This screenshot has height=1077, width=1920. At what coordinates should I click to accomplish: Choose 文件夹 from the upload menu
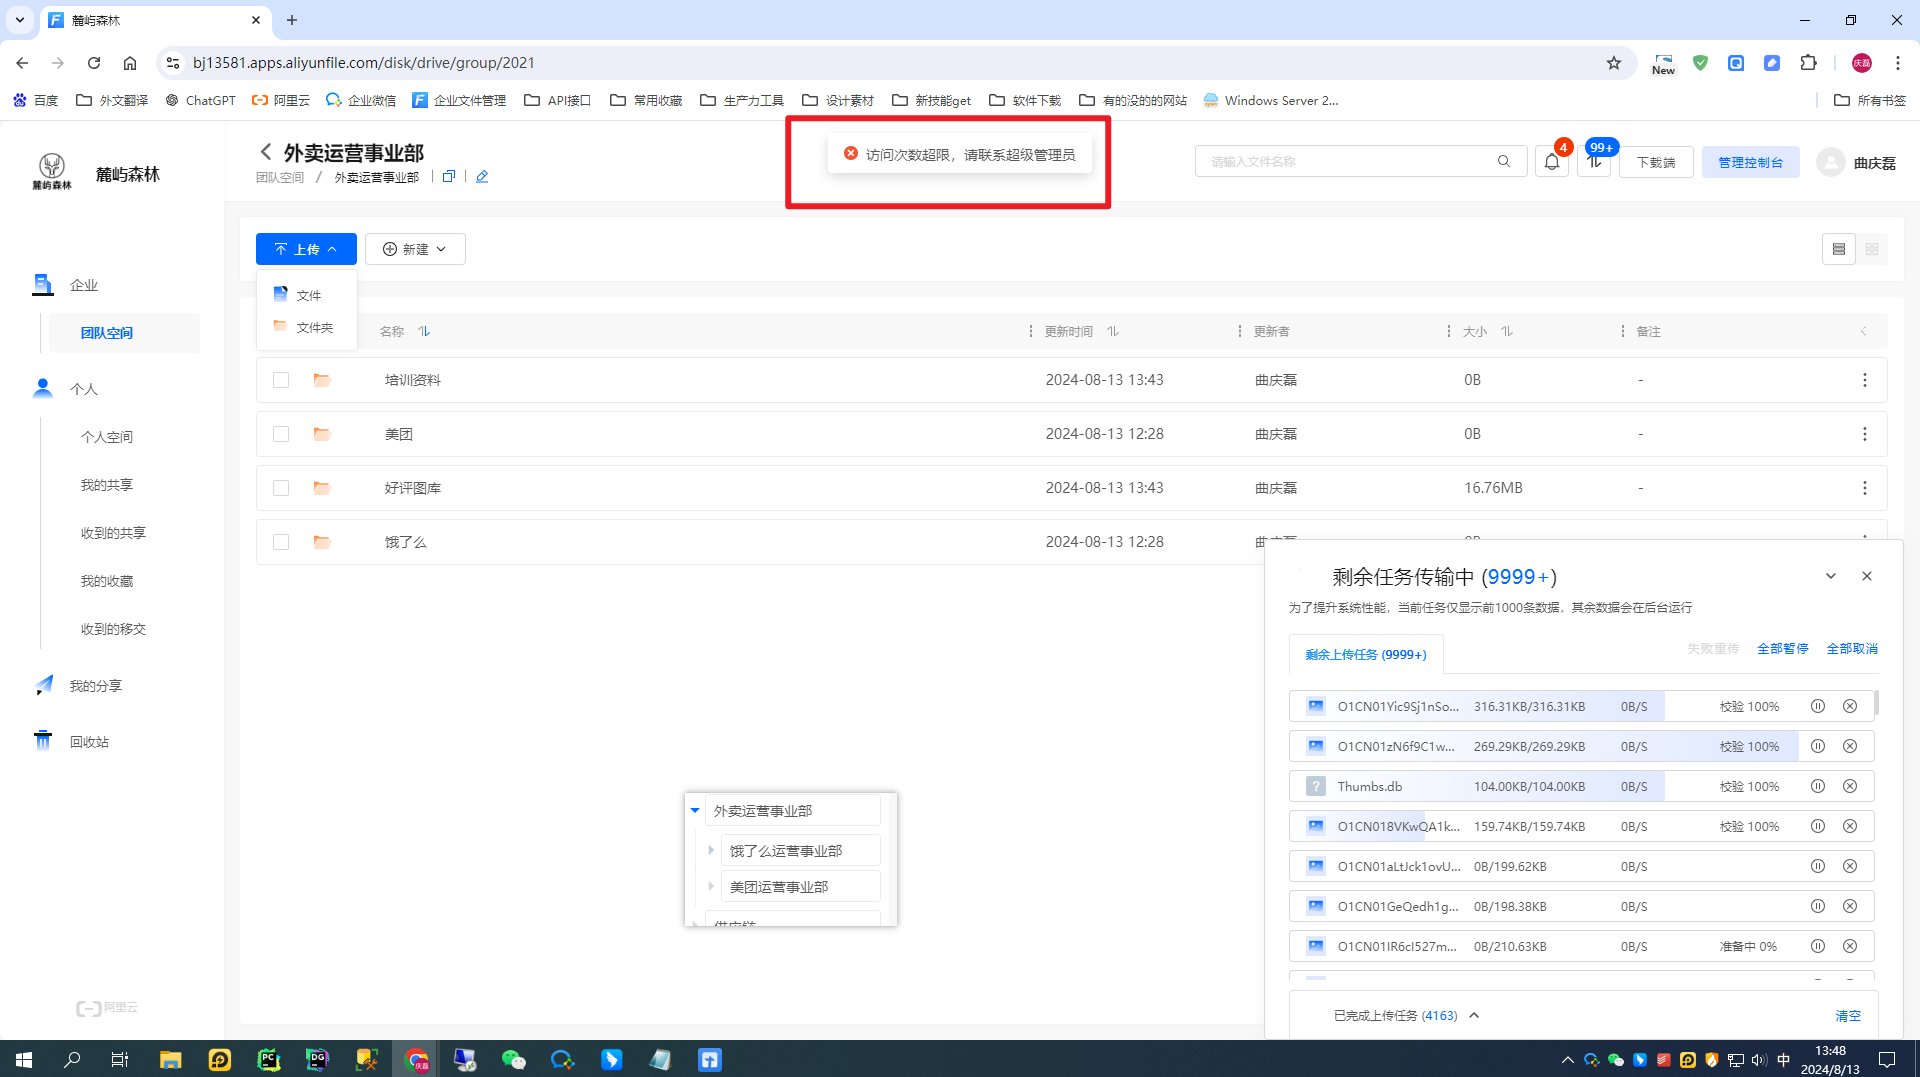[306, 327]
